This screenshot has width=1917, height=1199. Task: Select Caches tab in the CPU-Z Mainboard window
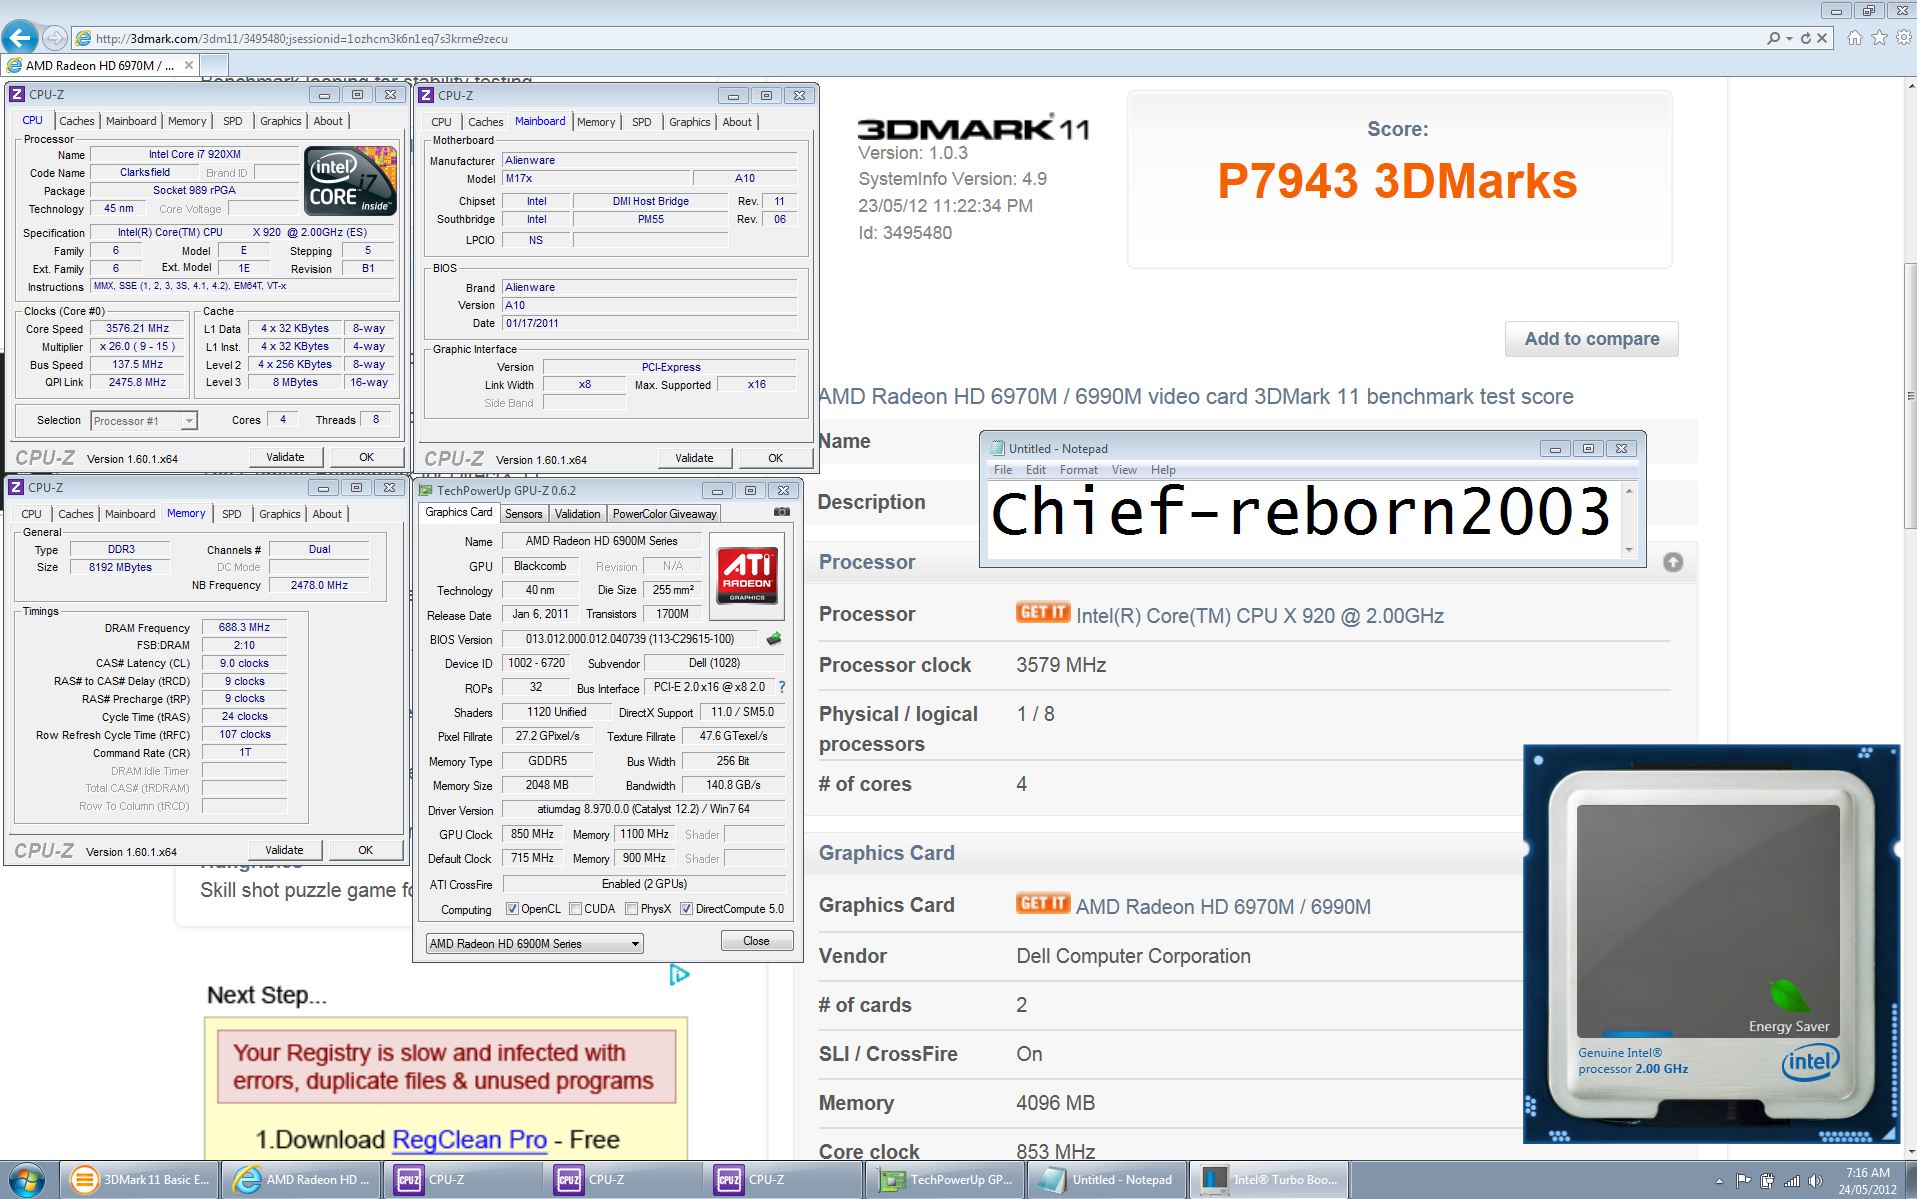click(486, 122)
